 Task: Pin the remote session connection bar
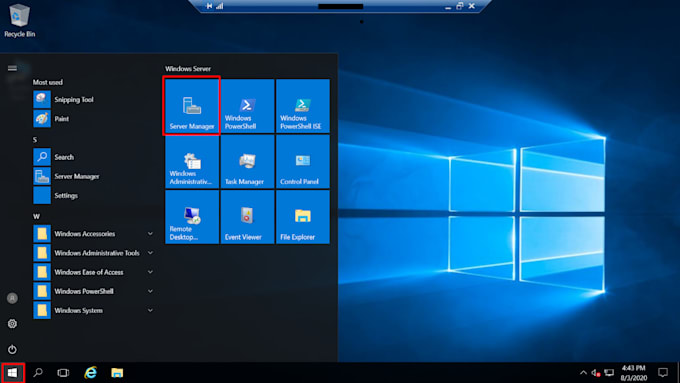209,6
